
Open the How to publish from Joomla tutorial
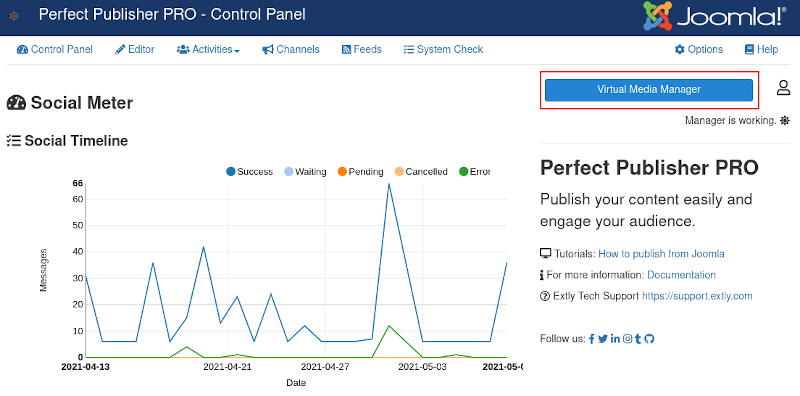661,254
